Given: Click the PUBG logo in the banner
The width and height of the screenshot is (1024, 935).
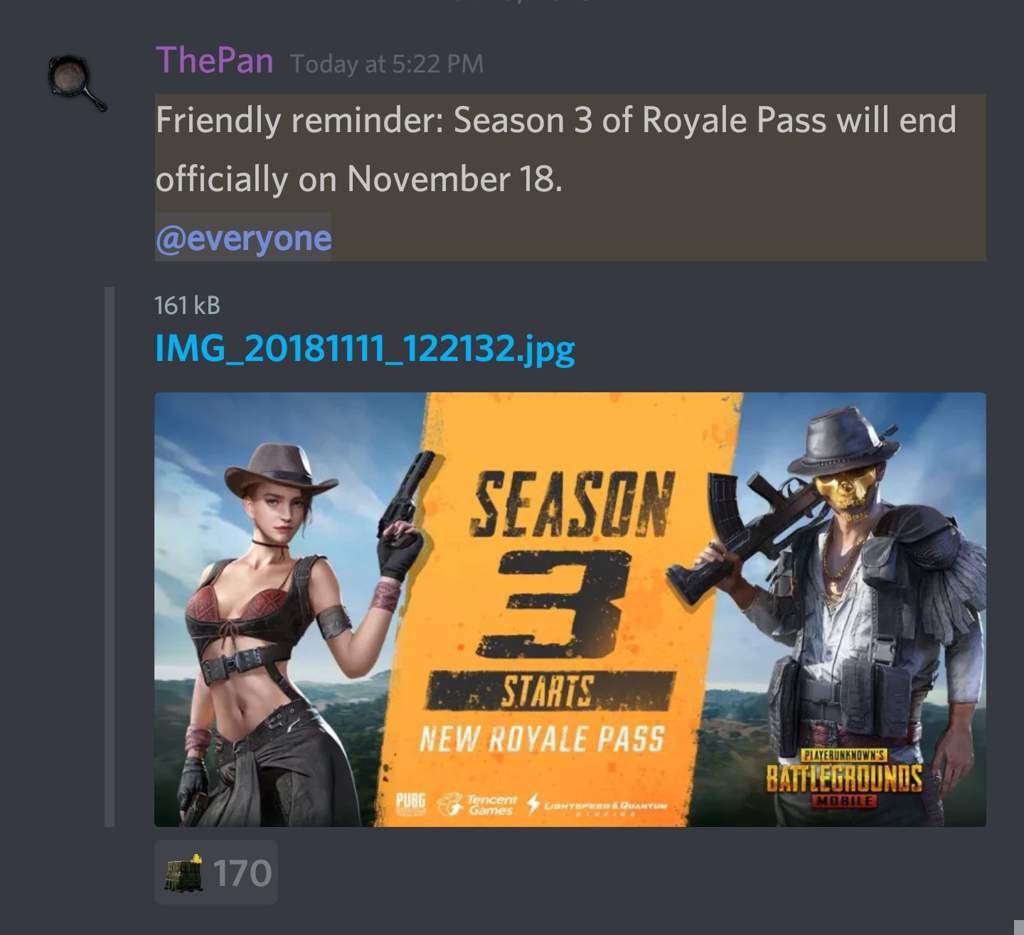Looking at the screenshot, I should pyautogui.click(x=410, y=803).
